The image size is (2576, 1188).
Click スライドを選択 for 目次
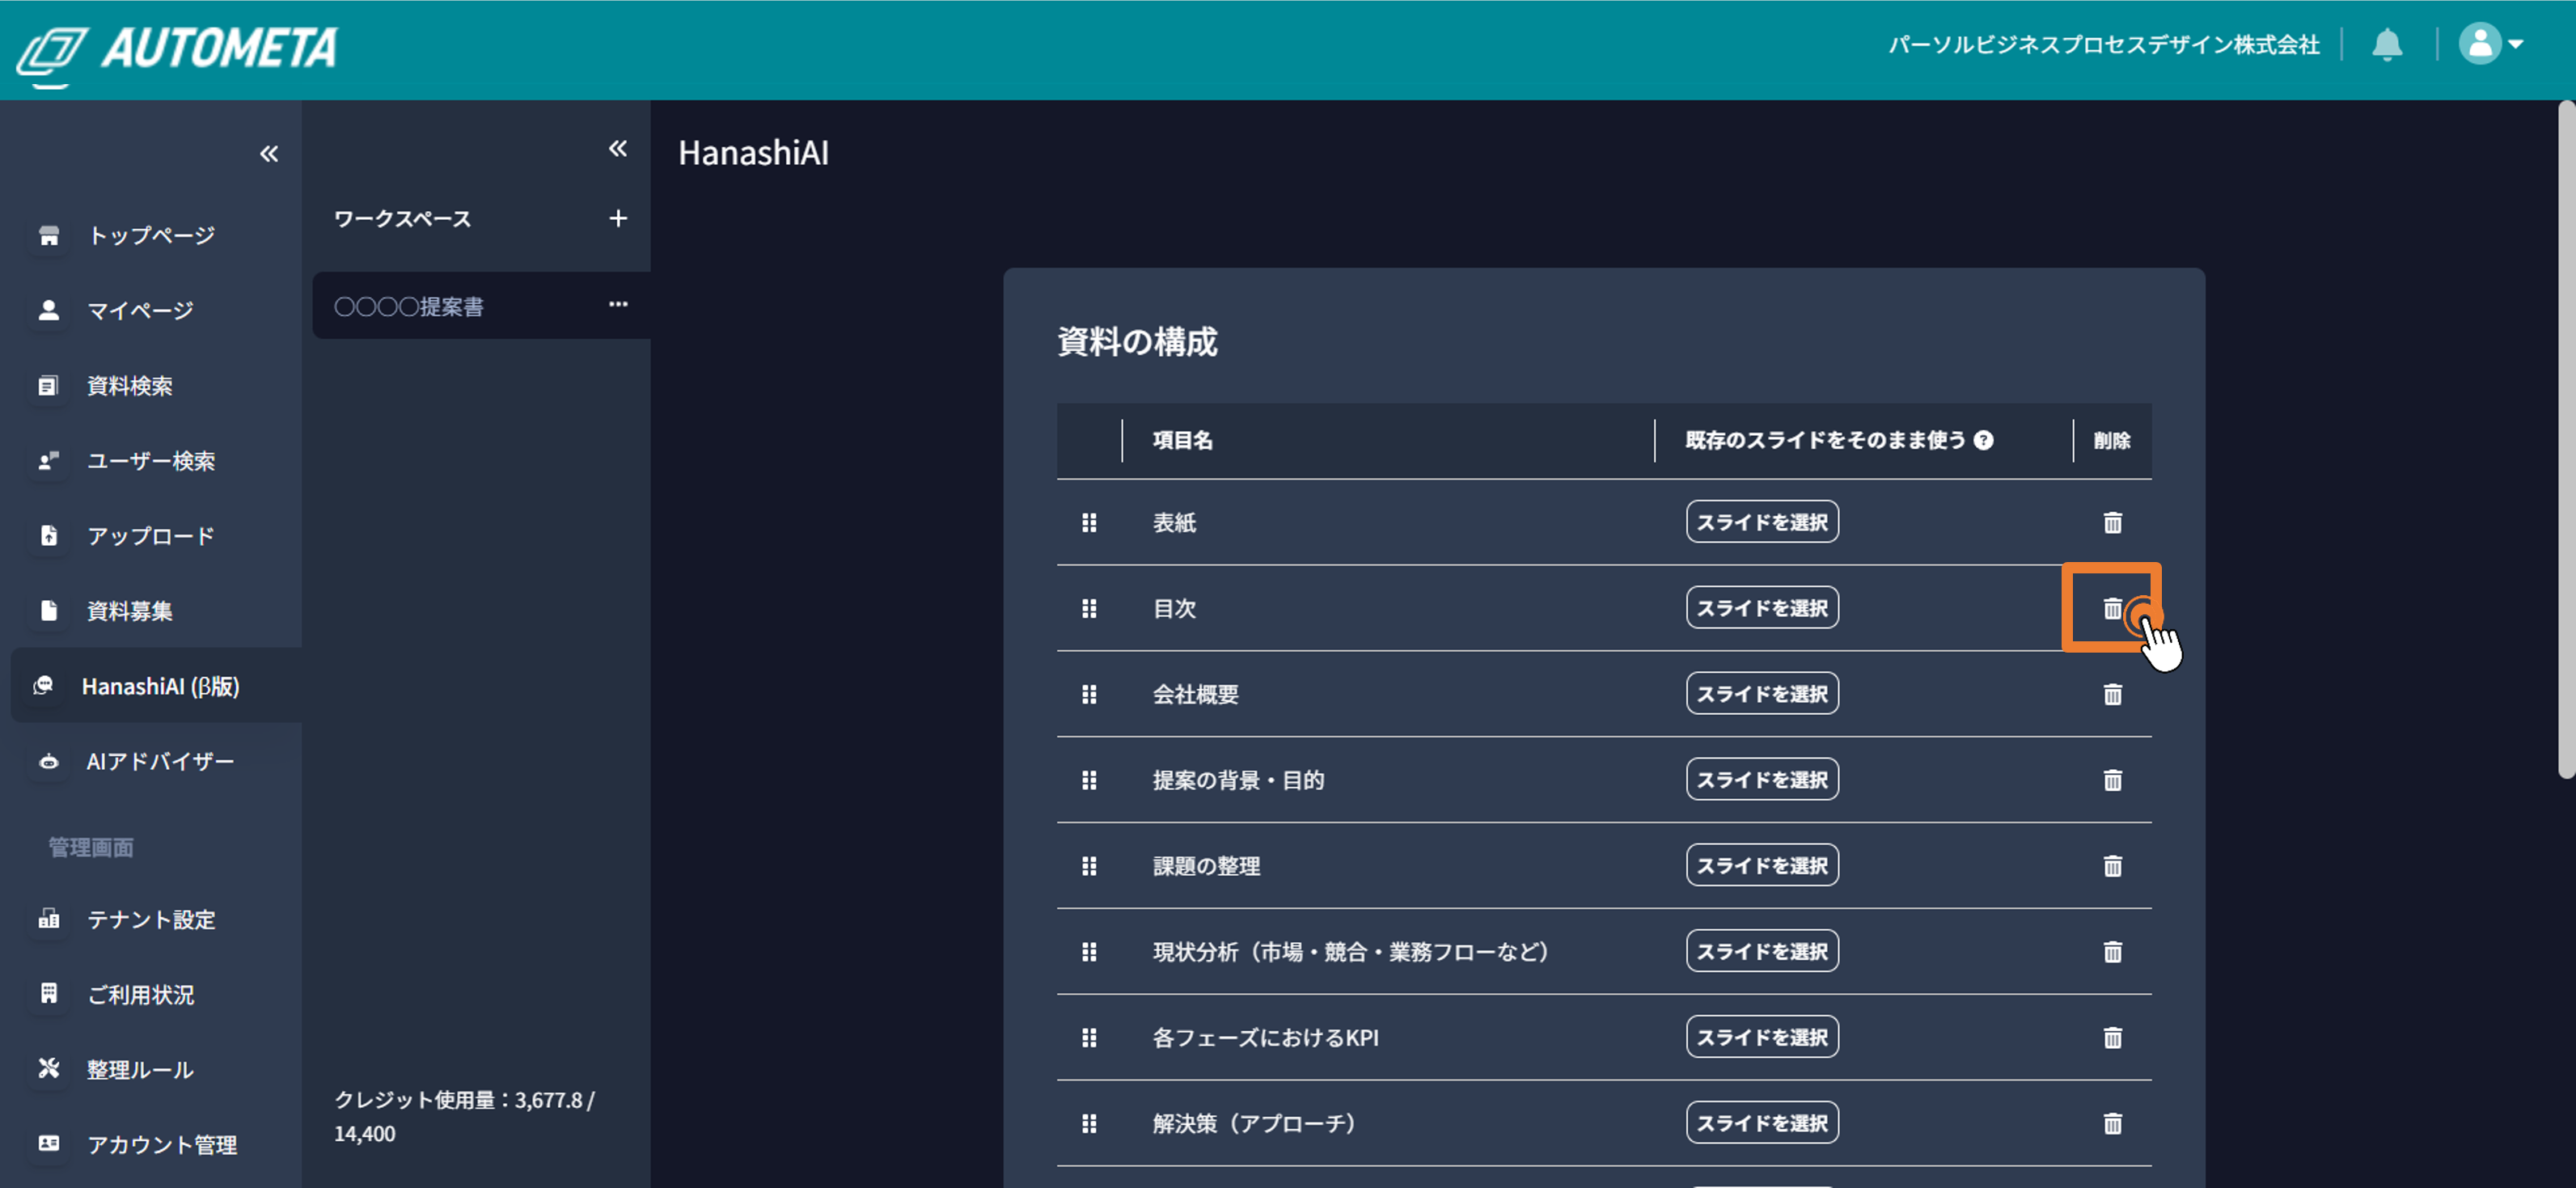click(x=1762, y=608)
